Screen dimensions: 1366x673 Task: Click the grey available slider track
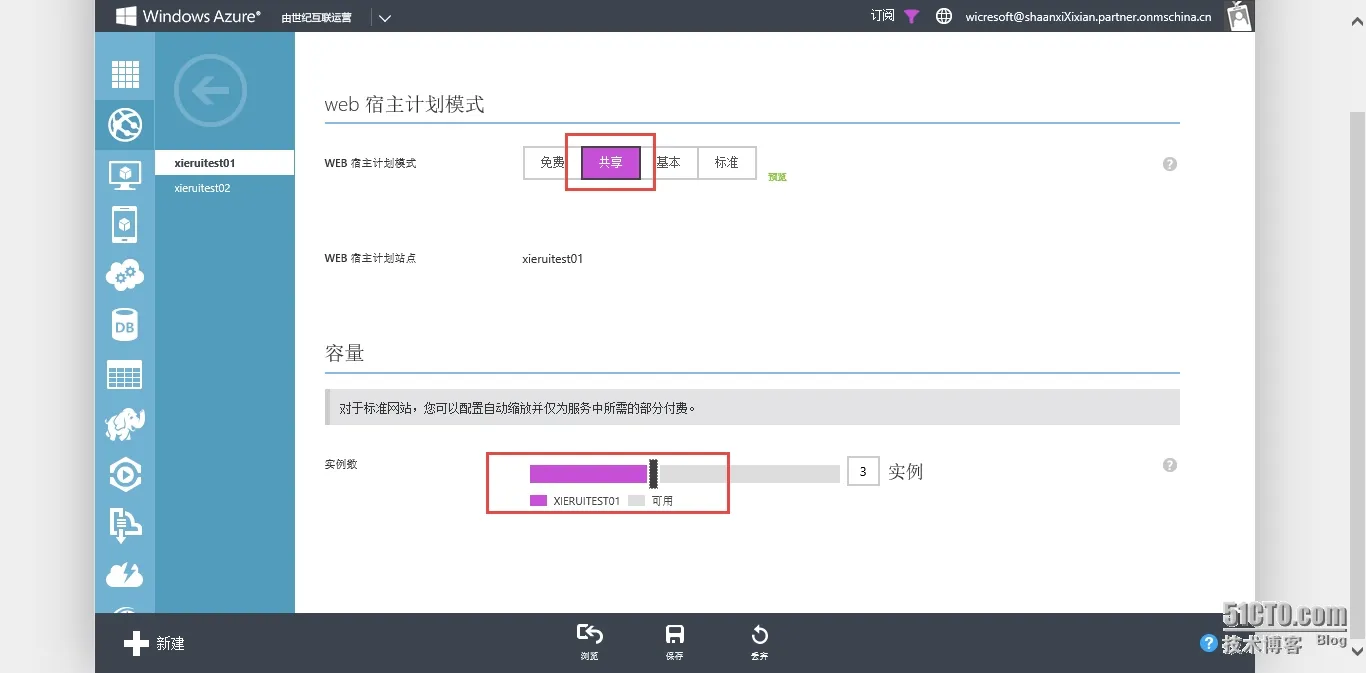point(749,474)
